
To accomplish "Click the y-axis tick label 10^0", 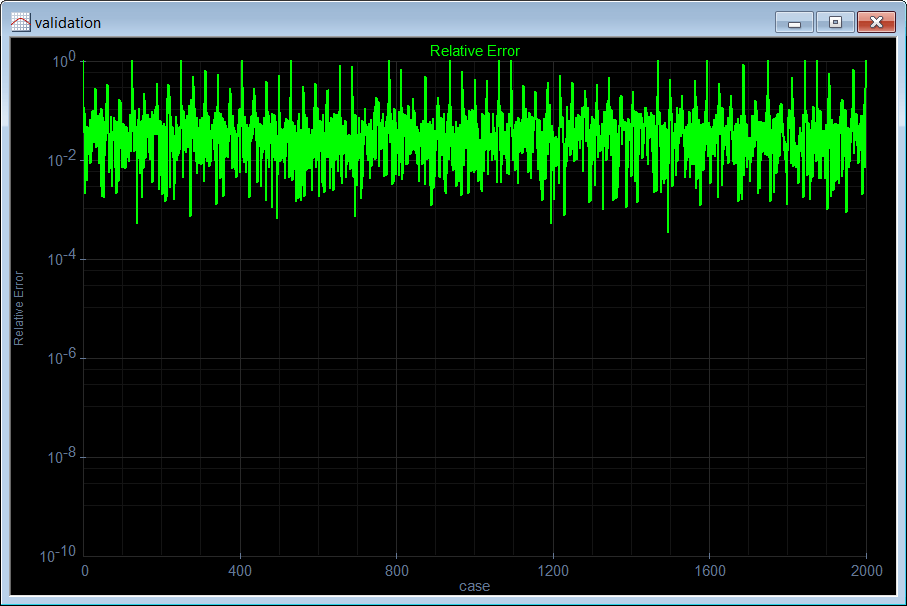I will 64,60.
